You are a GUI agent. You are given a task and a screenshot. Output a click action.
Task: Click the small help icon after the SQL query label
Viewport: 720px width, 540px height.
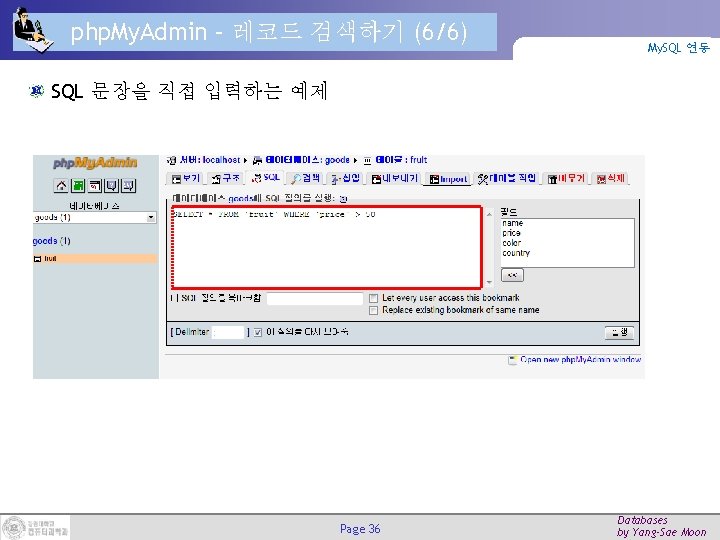click(343, 199)
